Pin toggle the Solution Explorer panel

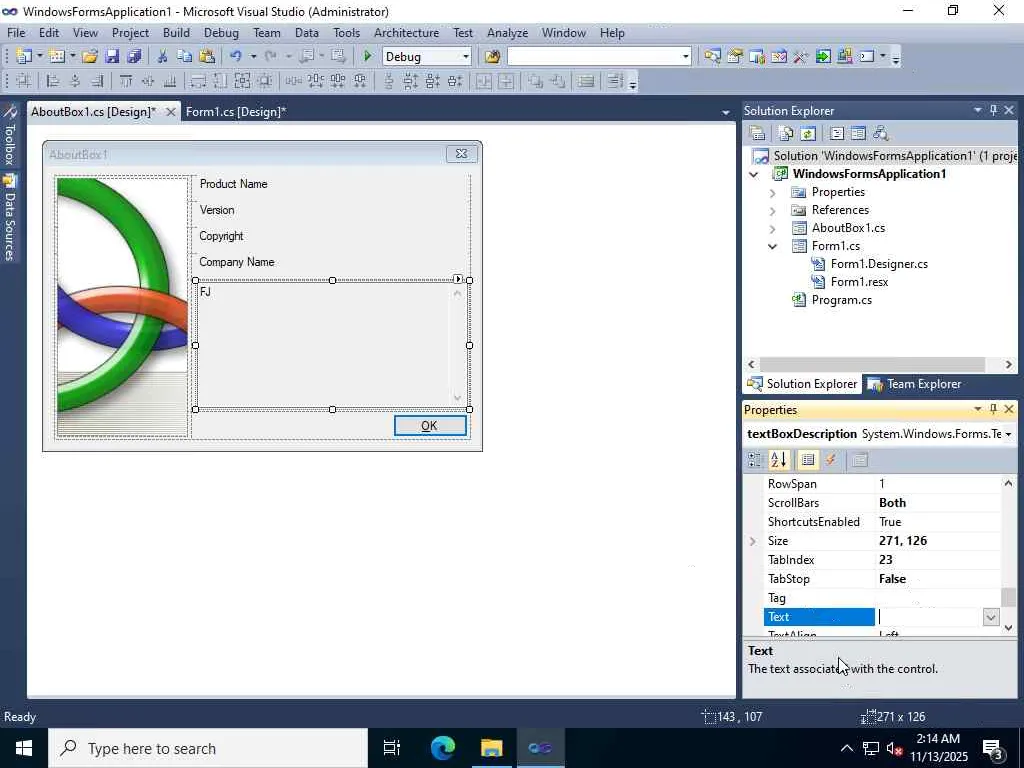993,110
